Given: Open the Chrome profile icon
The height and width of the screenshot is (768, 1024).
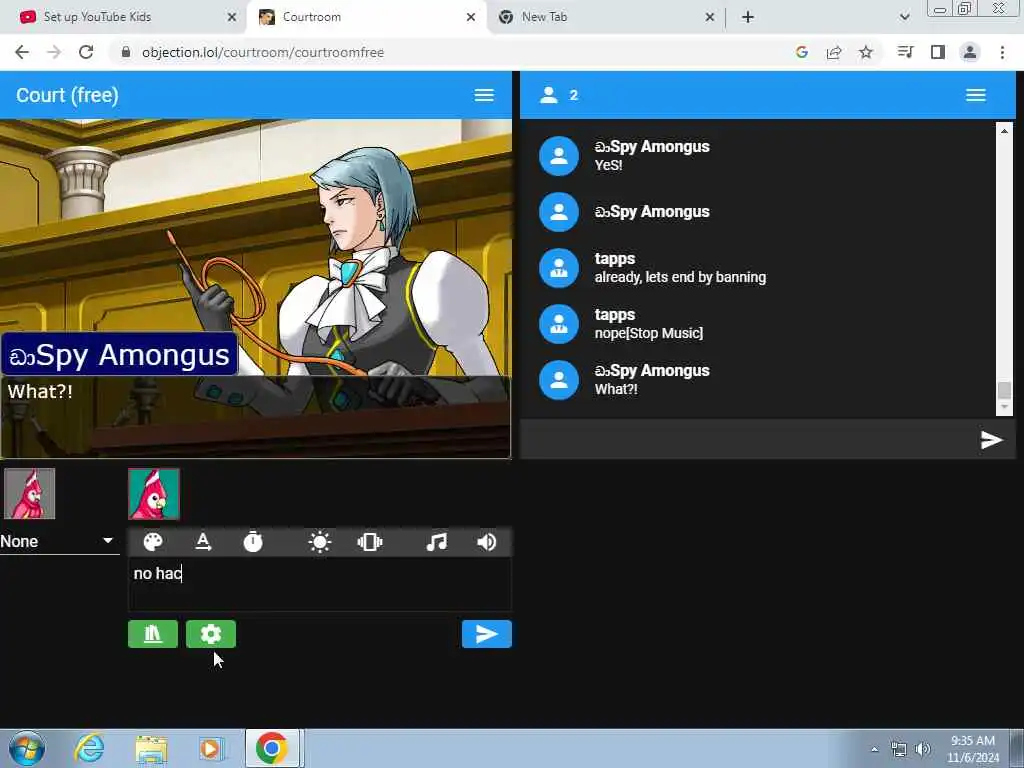Looking at the screenshot, I should (x=970, y=52).
